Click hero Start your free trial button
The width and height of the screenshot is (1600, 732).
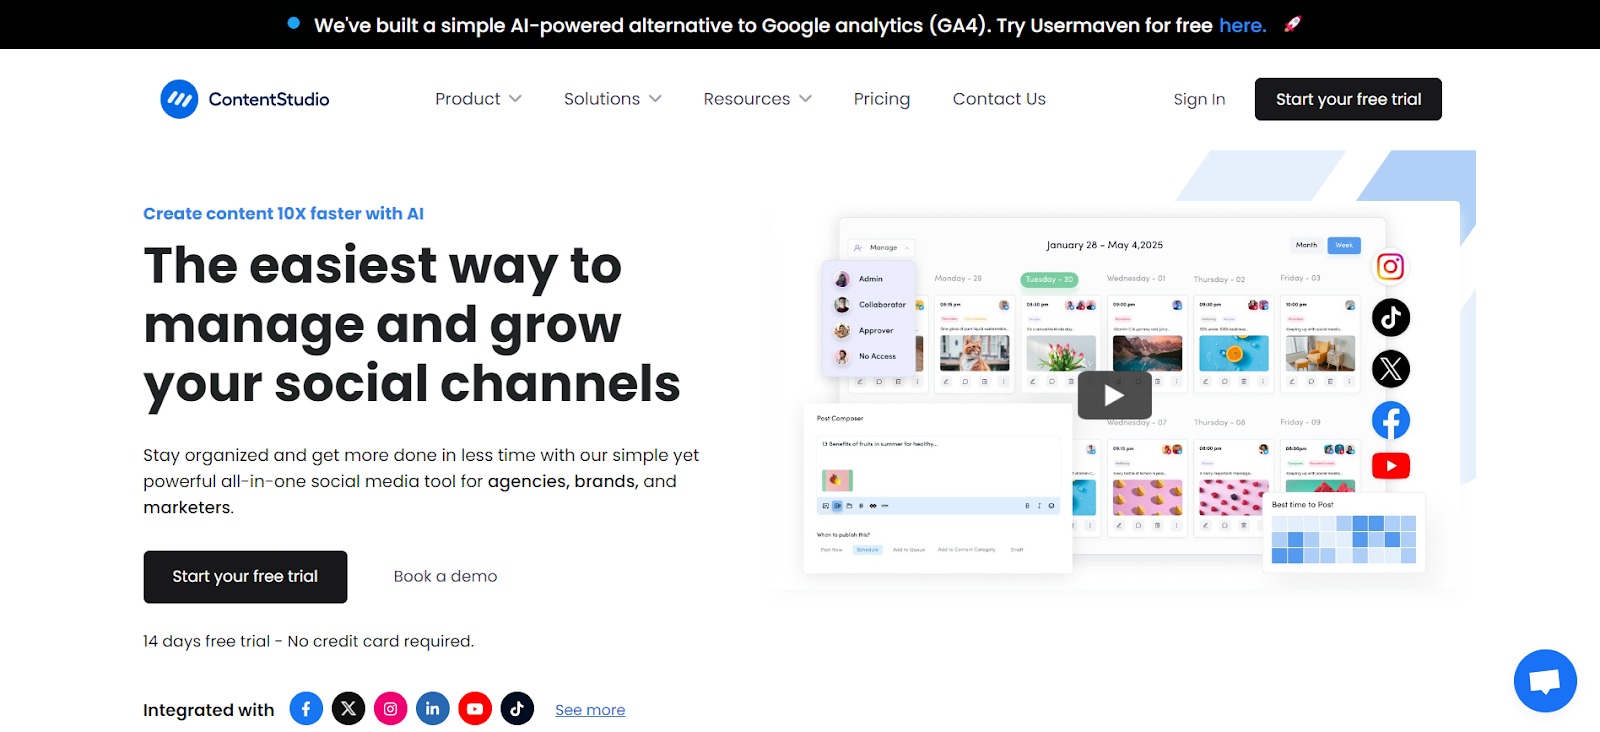tap(245, 577)
